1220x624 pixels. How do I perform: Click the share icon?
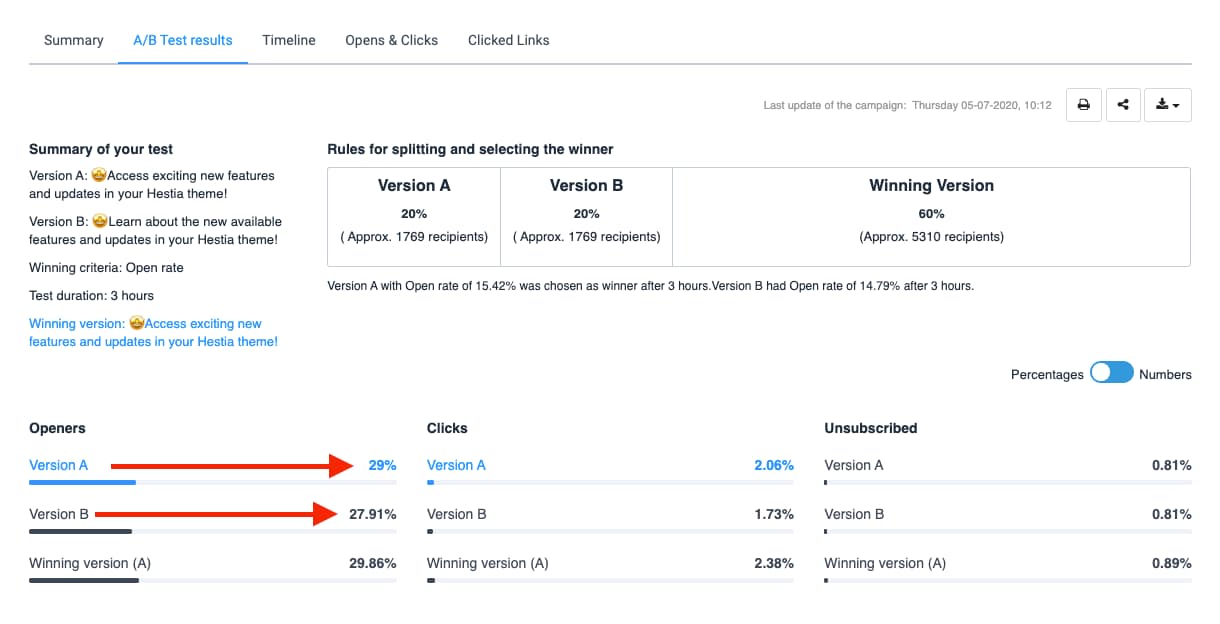point(1125,105)
